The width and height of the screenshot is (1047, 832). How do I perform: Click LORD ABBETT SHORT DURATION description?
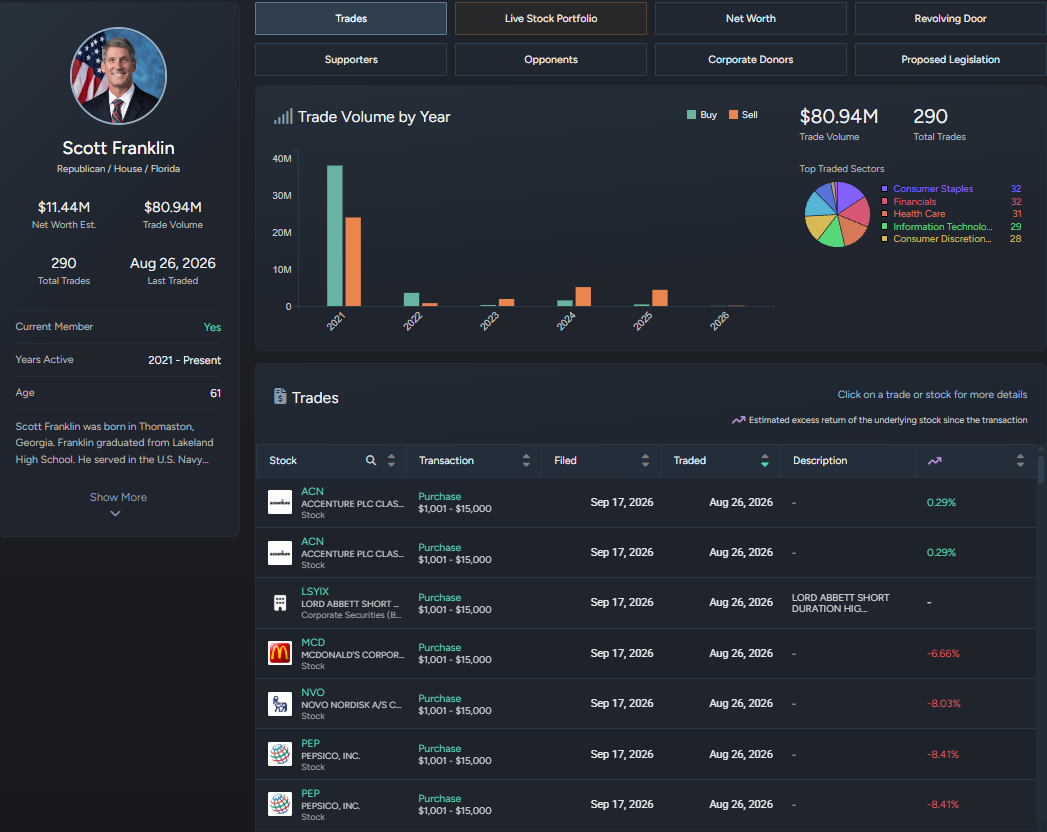point(840,603)
